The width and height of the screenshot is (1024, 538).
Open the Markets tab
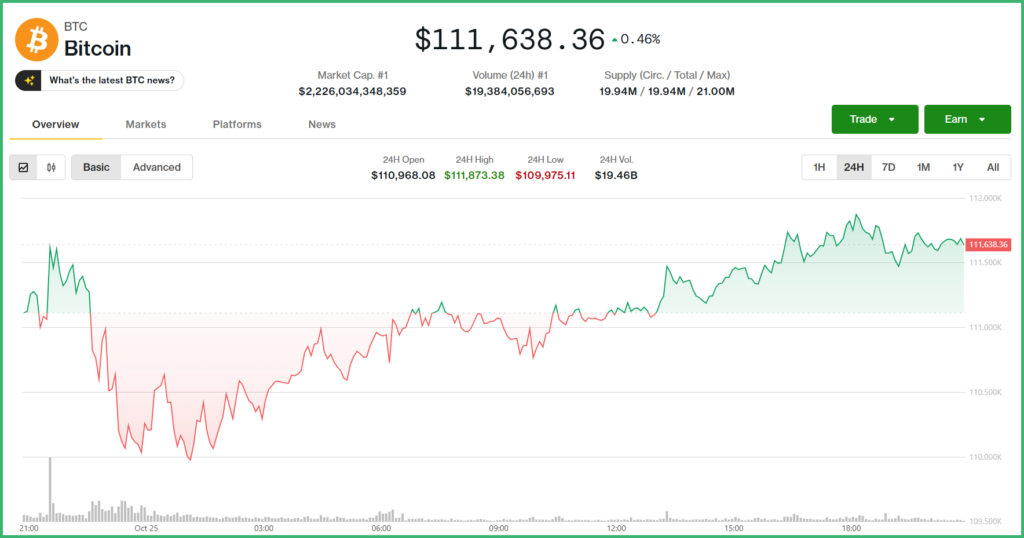click(x=146, y=124)
